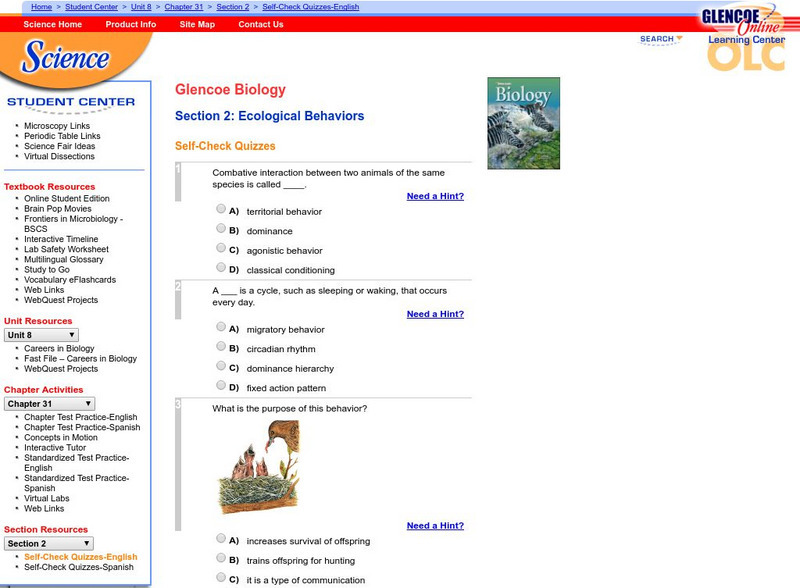Select option B circadian rhythm
The height and width of the screenshot is (588, 800).
pyautogui.click(x=221, y=346)
